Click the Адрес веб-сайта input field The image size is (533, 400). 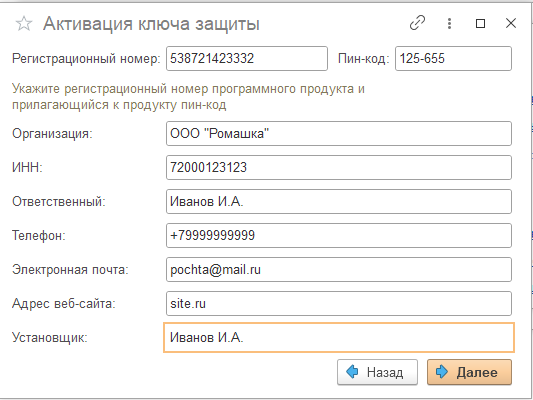pos(339,303)
